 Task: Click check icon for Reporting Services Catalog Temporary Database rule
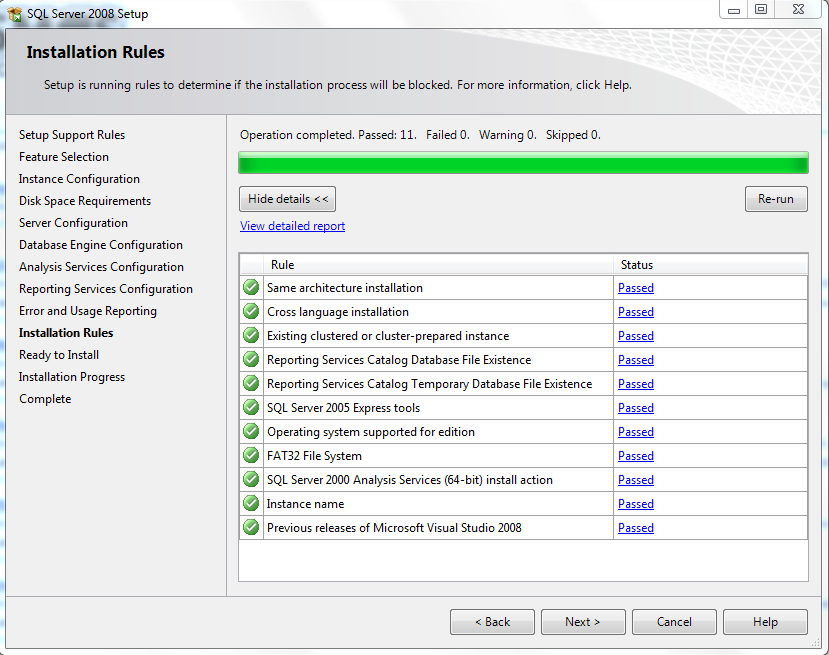[x=251, y=383]
